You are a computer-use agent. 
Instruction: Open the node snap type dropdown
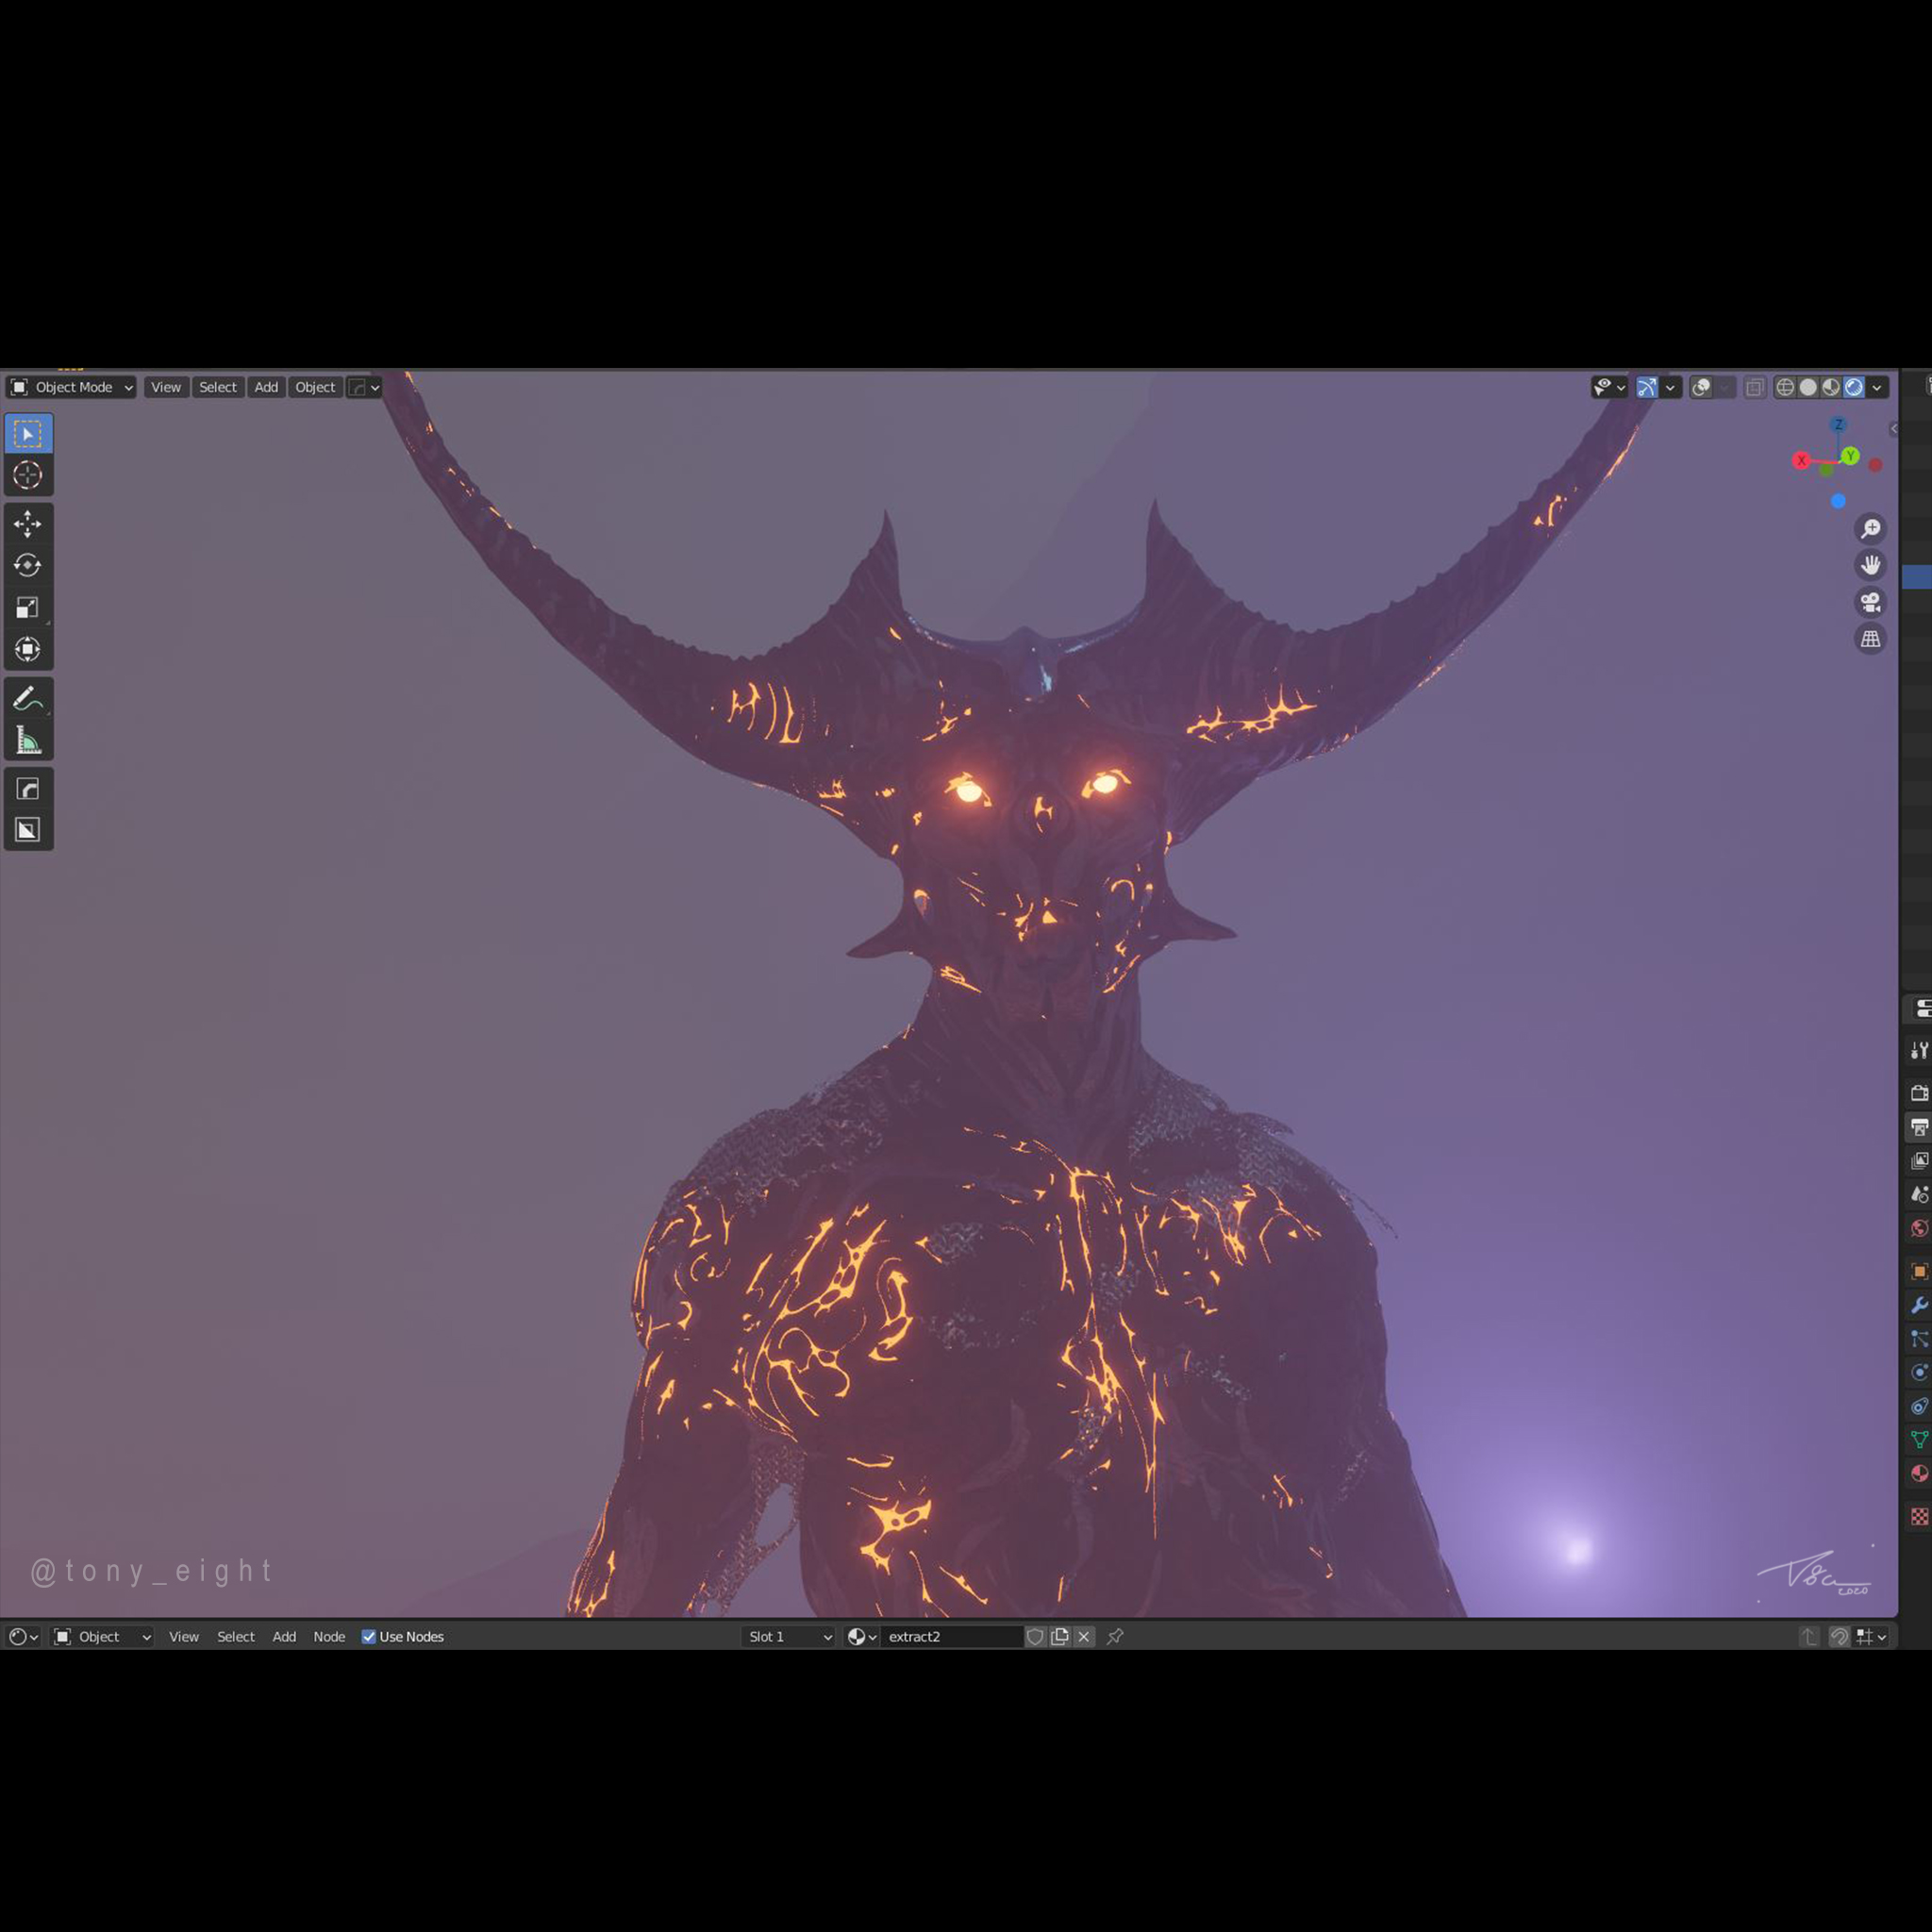[x=1872, y=1637]
